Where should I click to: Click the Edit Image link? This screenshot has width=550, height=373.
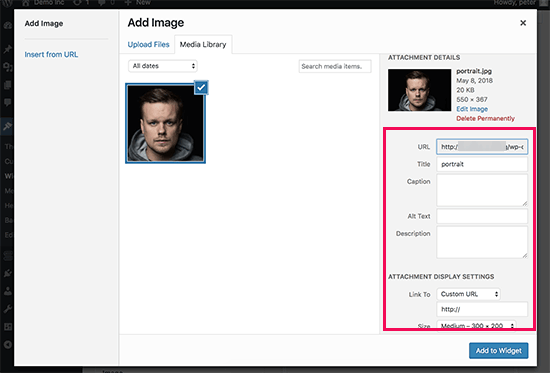(x=472, y=109)
